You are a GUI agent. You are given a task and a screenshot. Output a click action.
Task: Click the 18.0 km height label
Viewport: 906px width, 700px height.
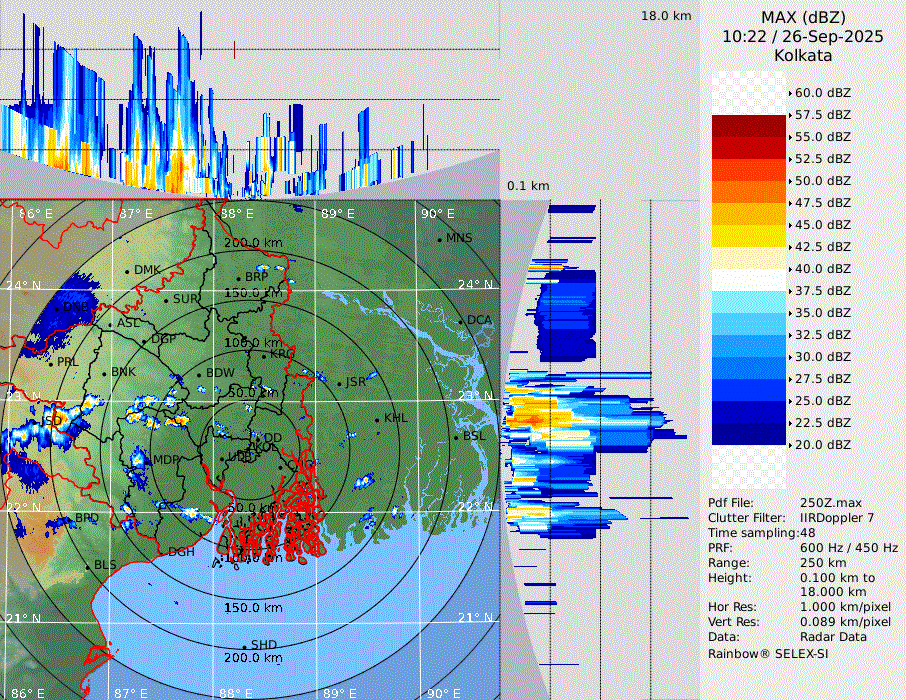(666, 16)
